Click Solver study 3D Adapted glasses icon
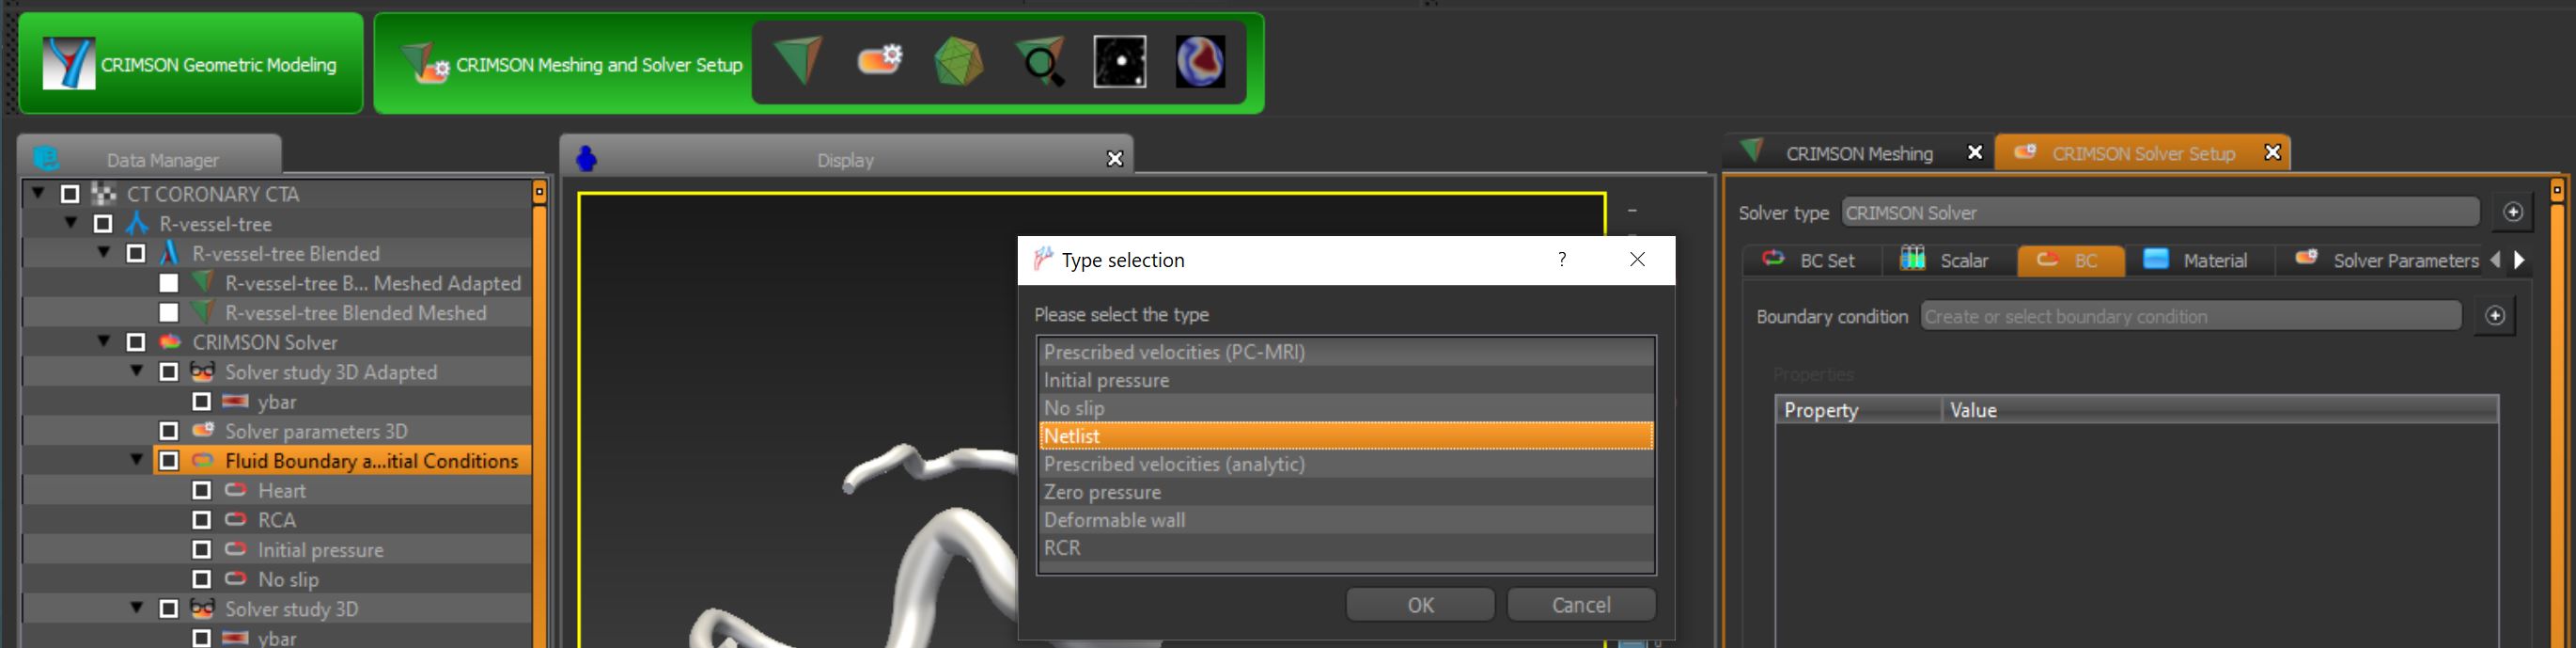The height and width of the screenshot is (648, 2576). click(202, 371)
